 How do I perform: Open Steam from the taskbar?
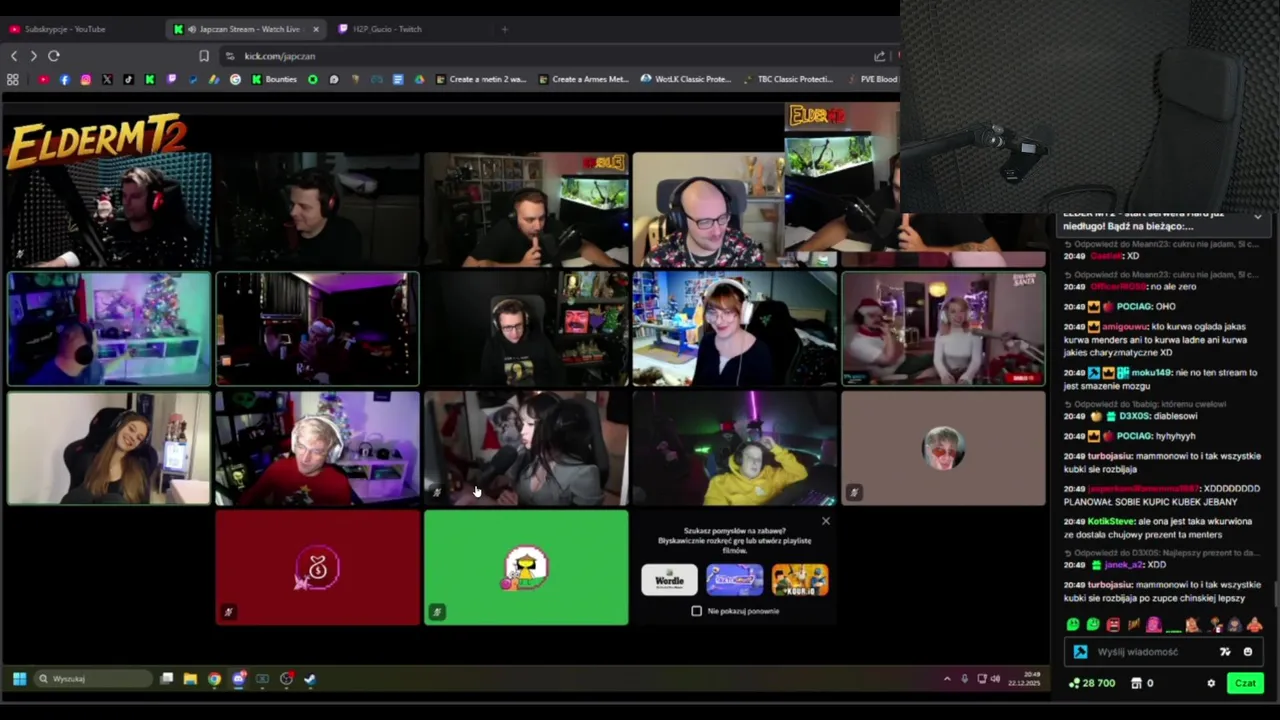point(310,679)
